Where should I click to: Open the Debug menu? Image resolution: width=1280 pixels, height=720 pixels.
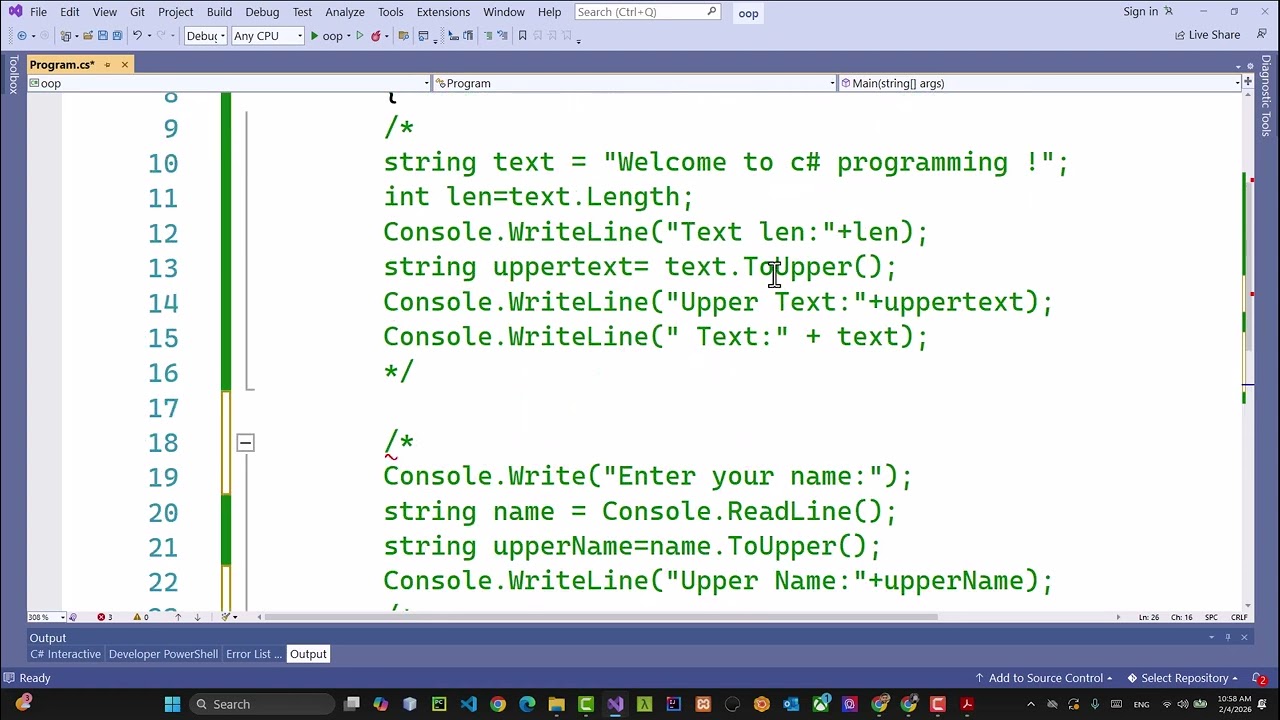pyautogui.click(x=262, y=12)
